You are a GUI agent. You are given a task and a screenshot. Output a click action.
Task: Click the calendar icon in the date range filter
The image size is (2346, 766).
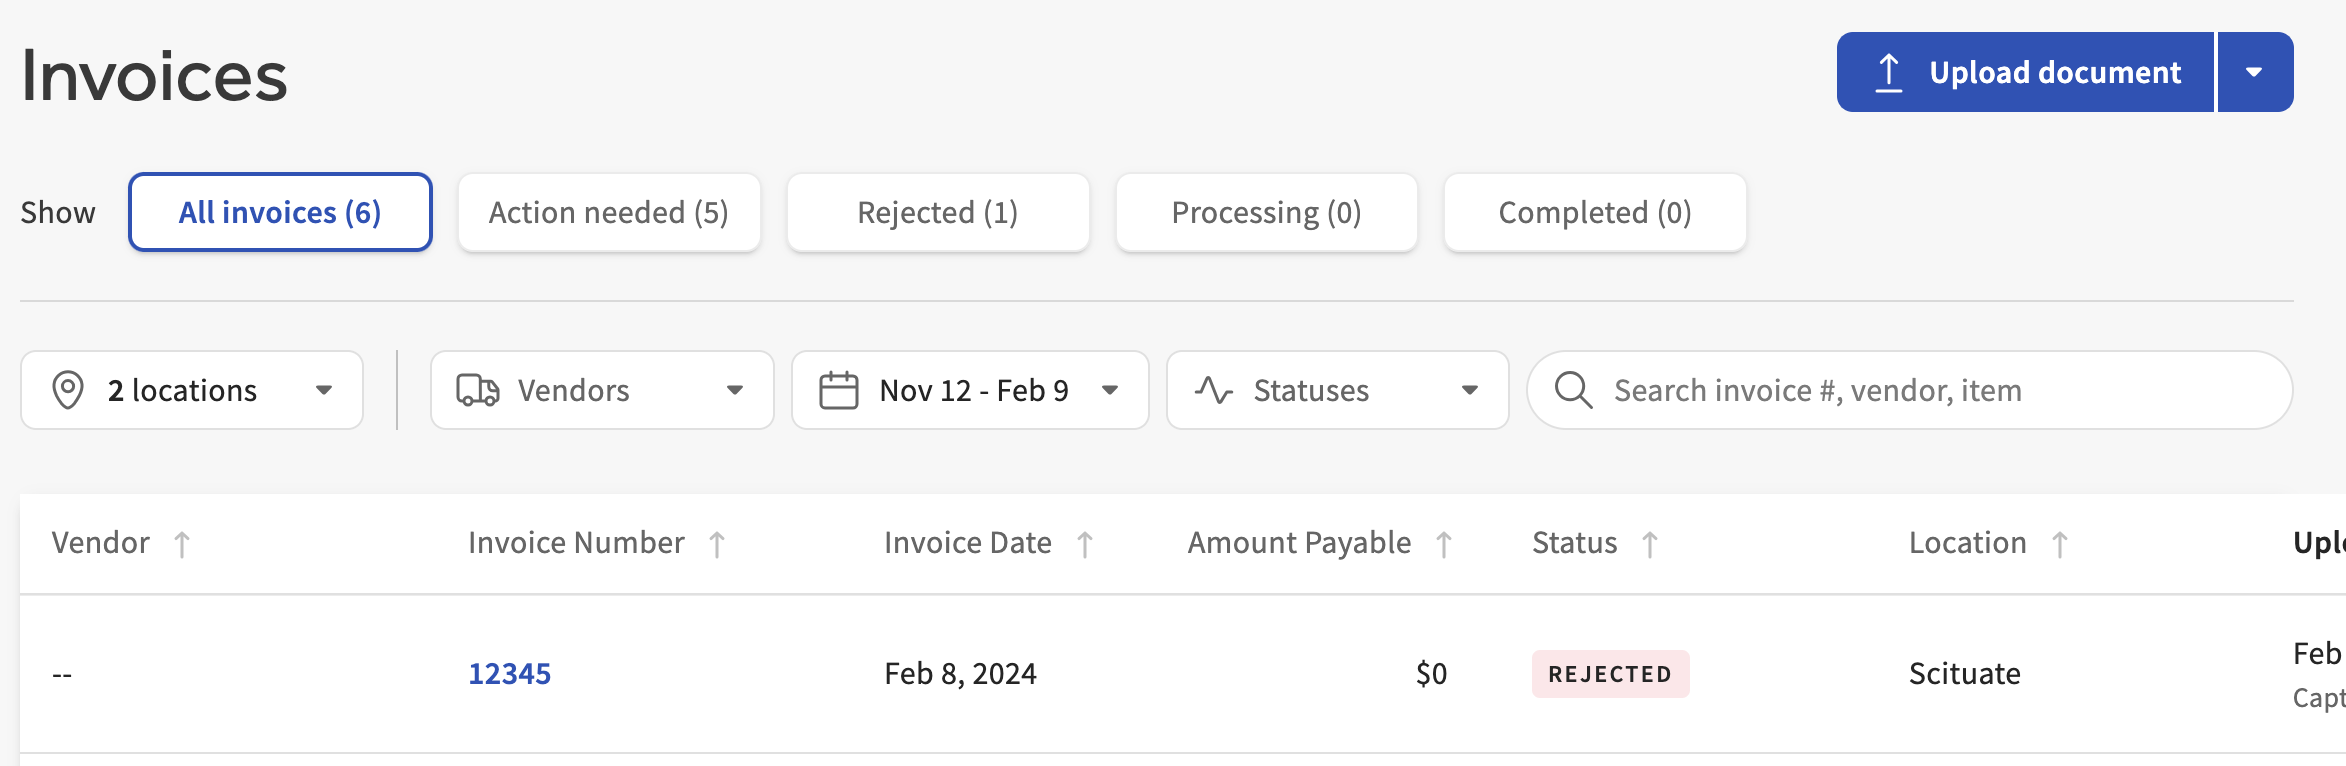pos(839,390)
